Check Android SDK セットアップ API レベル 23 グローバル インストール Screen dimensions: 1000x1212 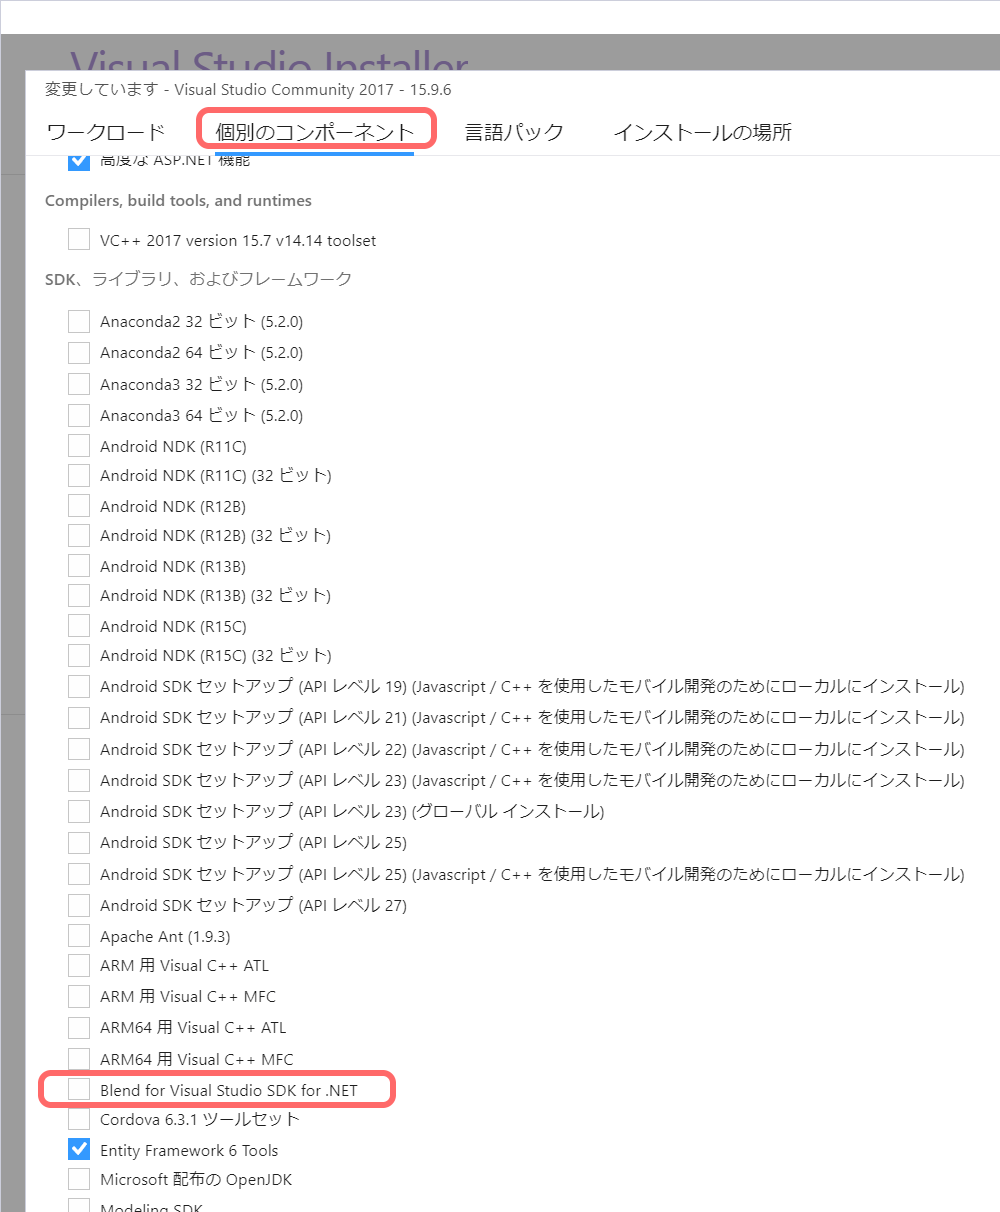(79, 811)
